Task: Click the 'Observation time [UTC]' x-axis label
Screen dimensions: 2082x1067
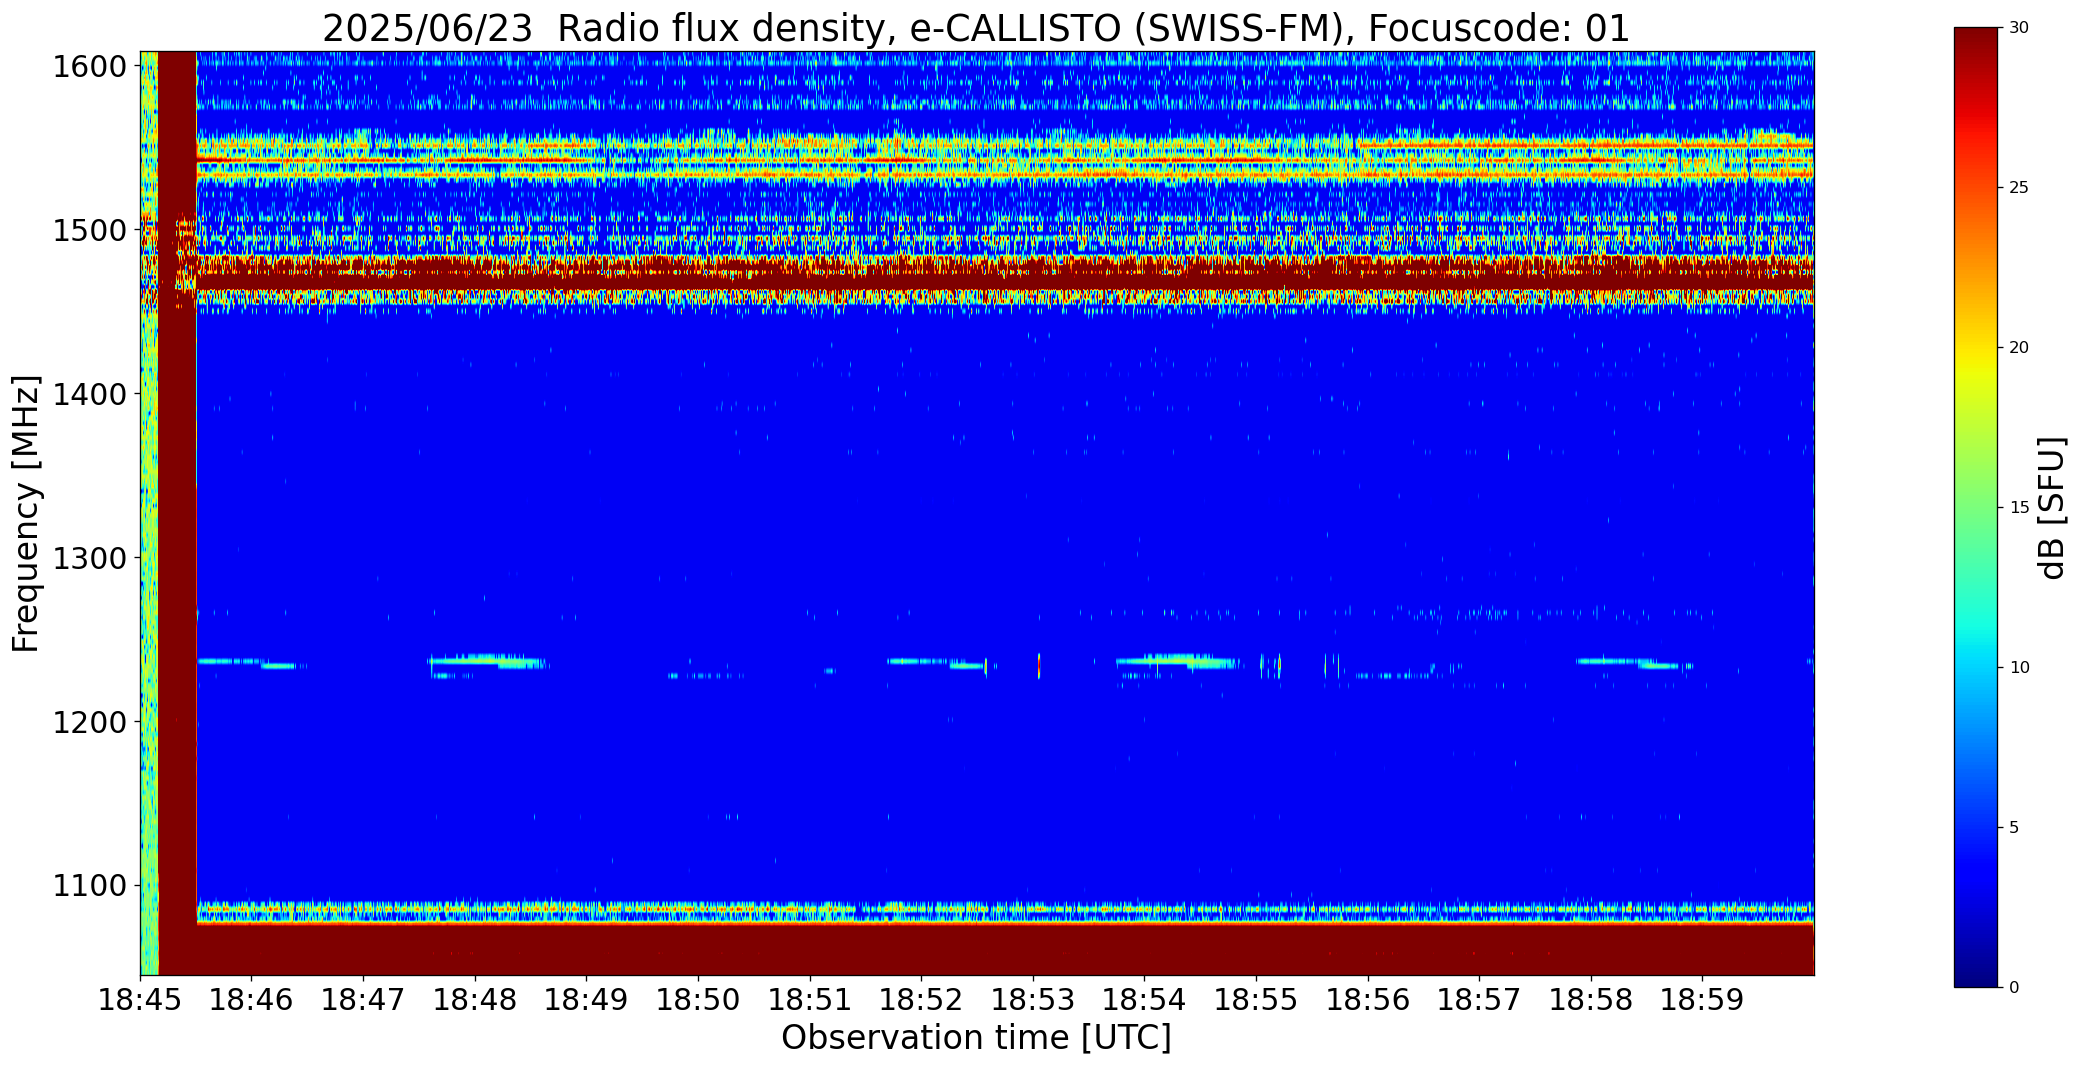Action: point(976,1038)
